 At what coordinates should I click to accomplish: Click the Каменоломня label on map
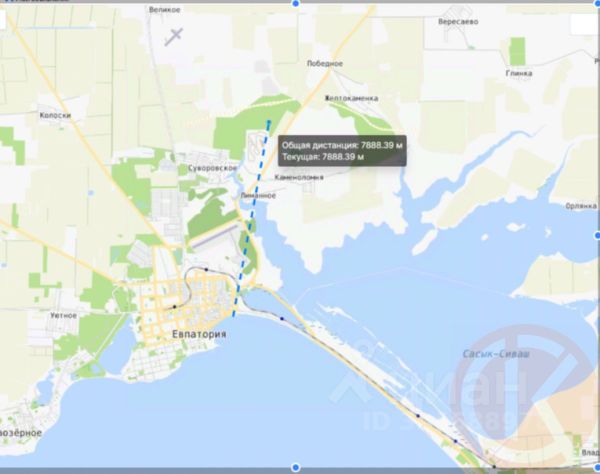click(x=299, y=177)
